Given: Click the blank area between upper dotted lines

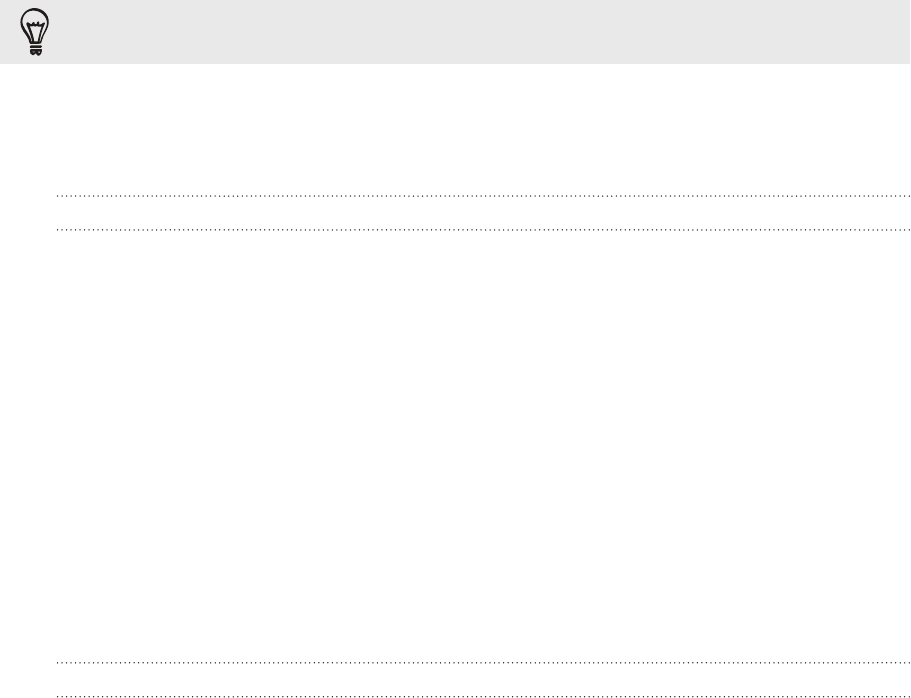Looking at the screenshot, I should tap(483, 213).
